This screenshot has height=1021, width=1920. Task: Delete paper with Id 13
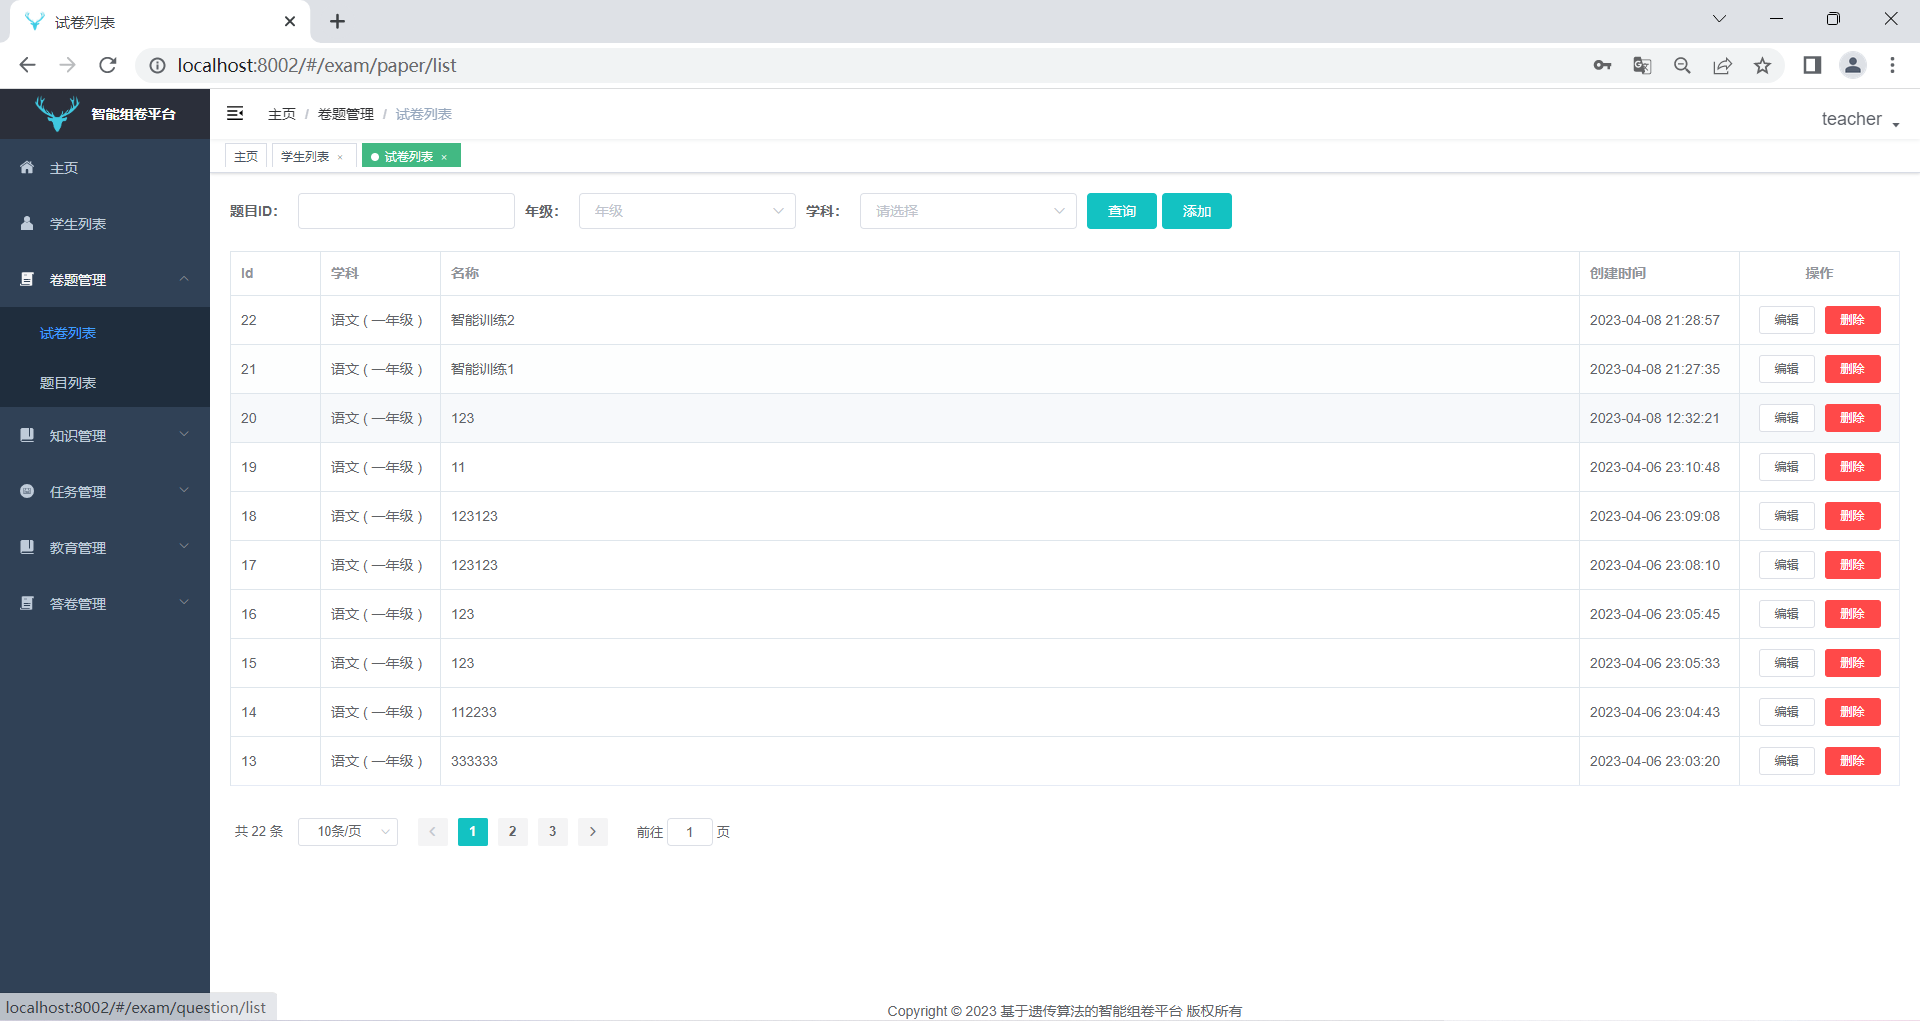(x=1853, y=761)
